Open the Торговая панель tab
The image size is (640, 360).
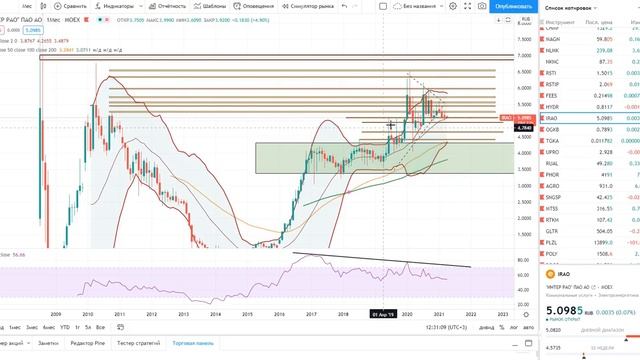(x=193, y=343)
